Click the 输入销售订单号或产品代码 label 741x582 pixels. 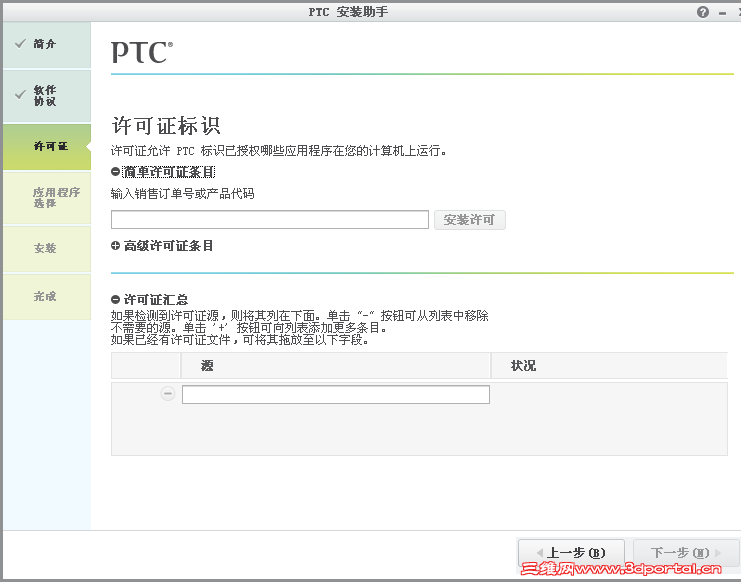182,194
